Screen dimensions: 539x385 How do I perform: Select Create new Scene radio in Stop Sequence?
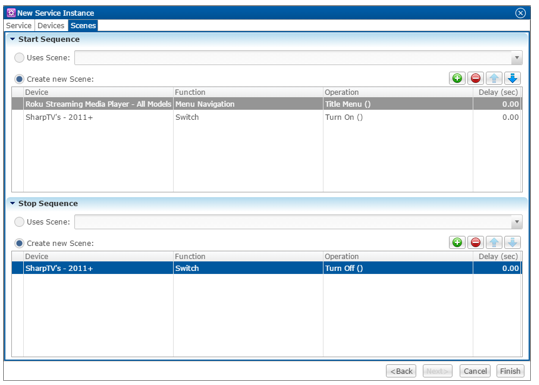19,243
